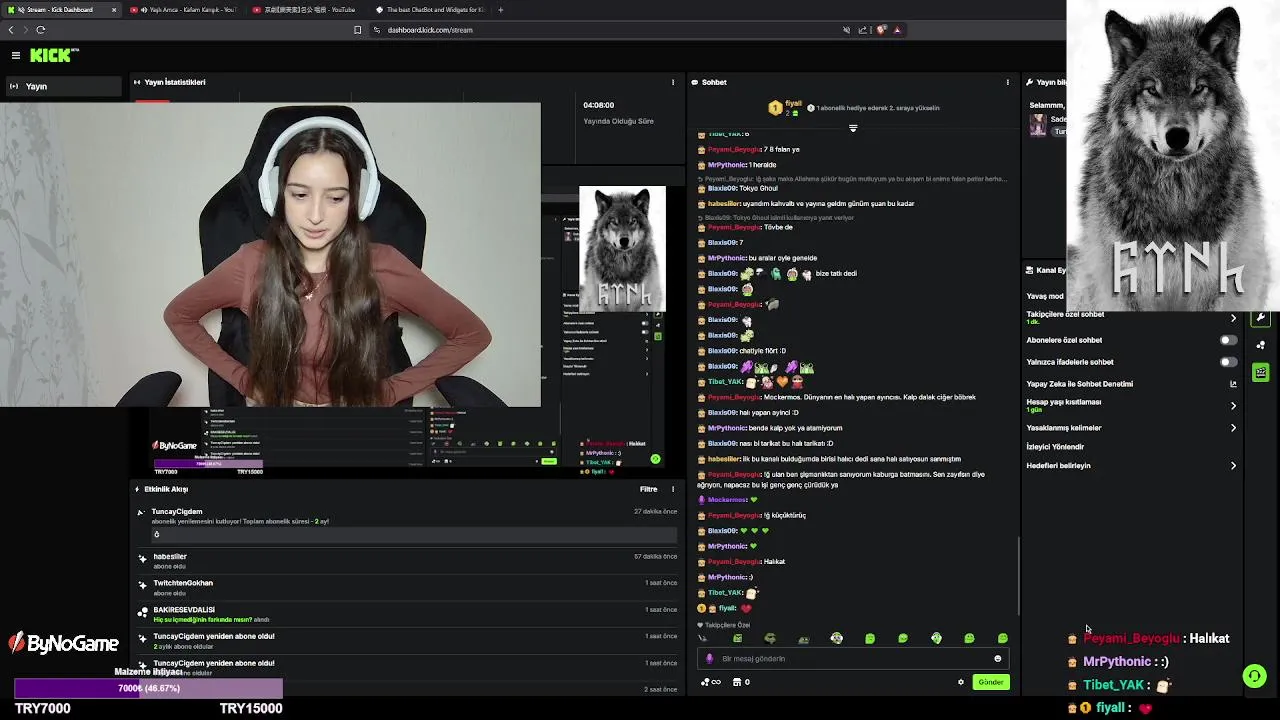Click the channel points infinity icon
1280x720 pixels.
[711, 682]
